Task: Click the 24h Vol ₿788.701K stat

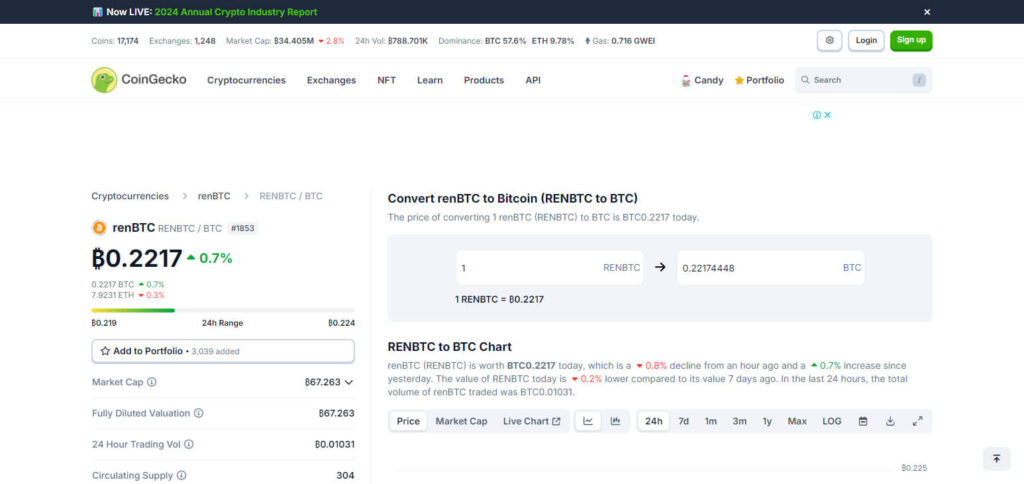Action: pyautogui.click(x=391, y=40)
